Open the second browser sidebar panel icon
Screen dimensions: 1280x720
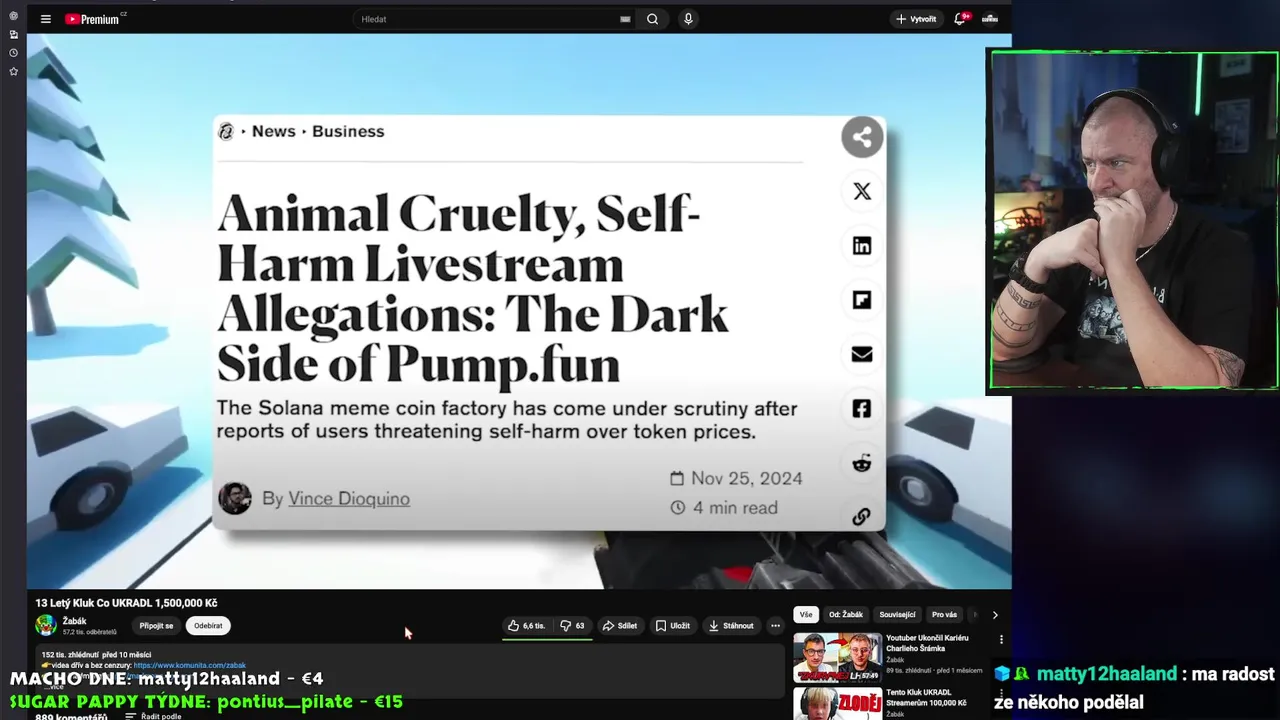(13, 34)
